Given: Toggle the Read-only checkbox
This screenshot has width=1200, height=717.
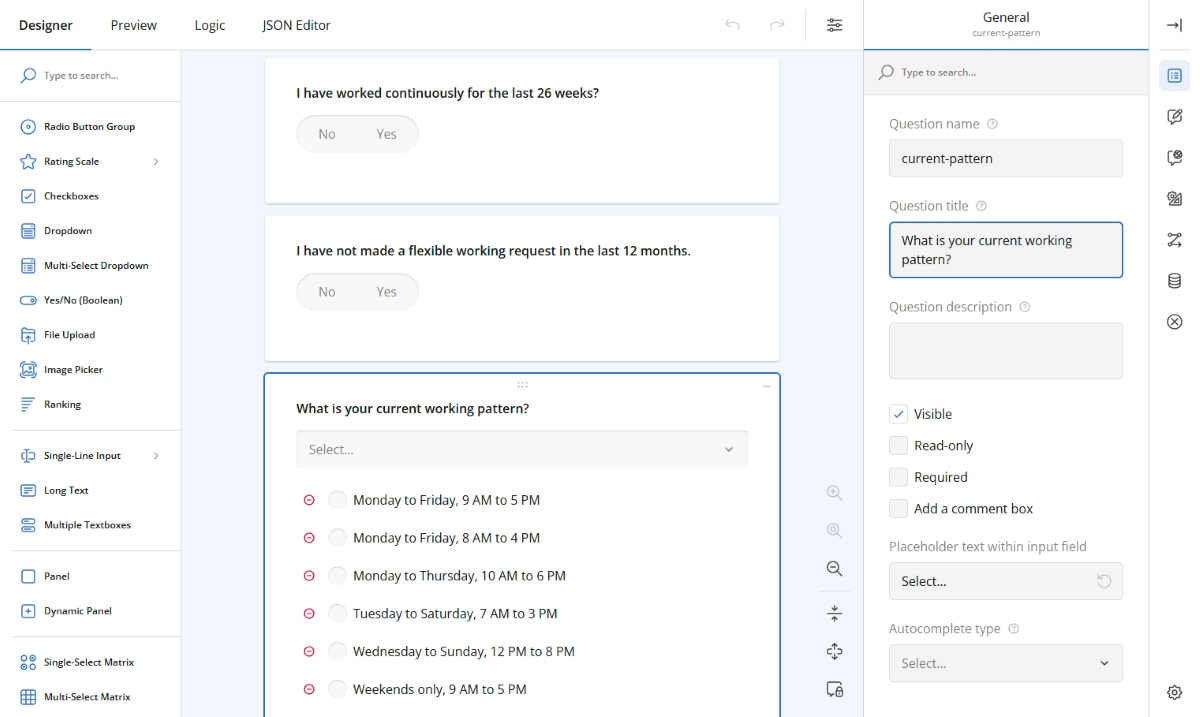Looking at the screenshot, I should (898, 446).
